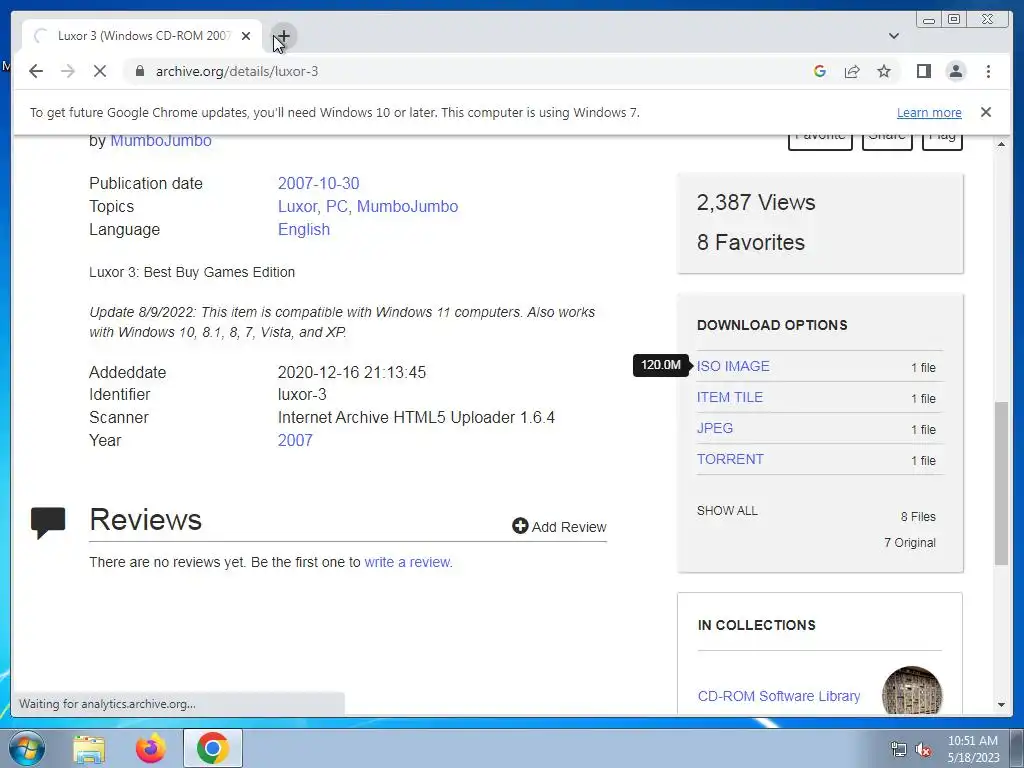Bookmark this page with star icon
The image size is (1024, 768).
point(884,71)
